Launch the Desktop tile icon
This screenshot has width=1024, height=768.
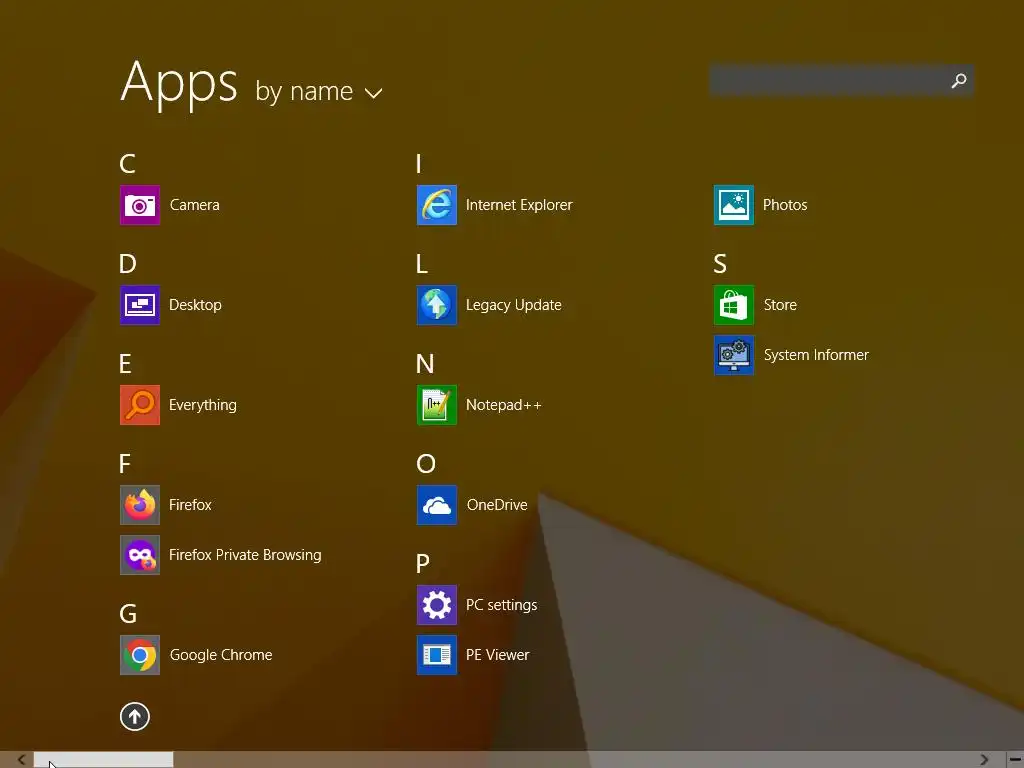pyautogui.click(x=140, y=305)
